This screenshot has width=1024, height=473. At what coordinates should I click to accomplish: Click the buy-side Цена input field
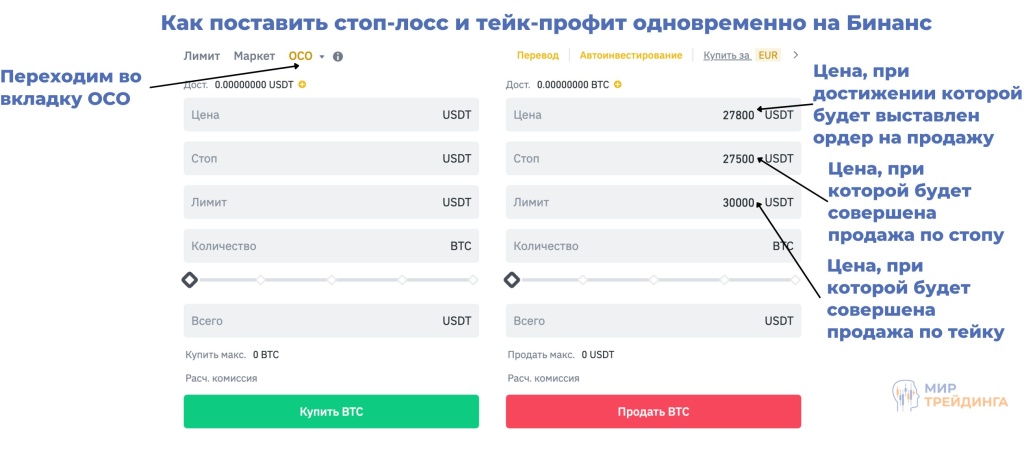(x=330, y=115)
